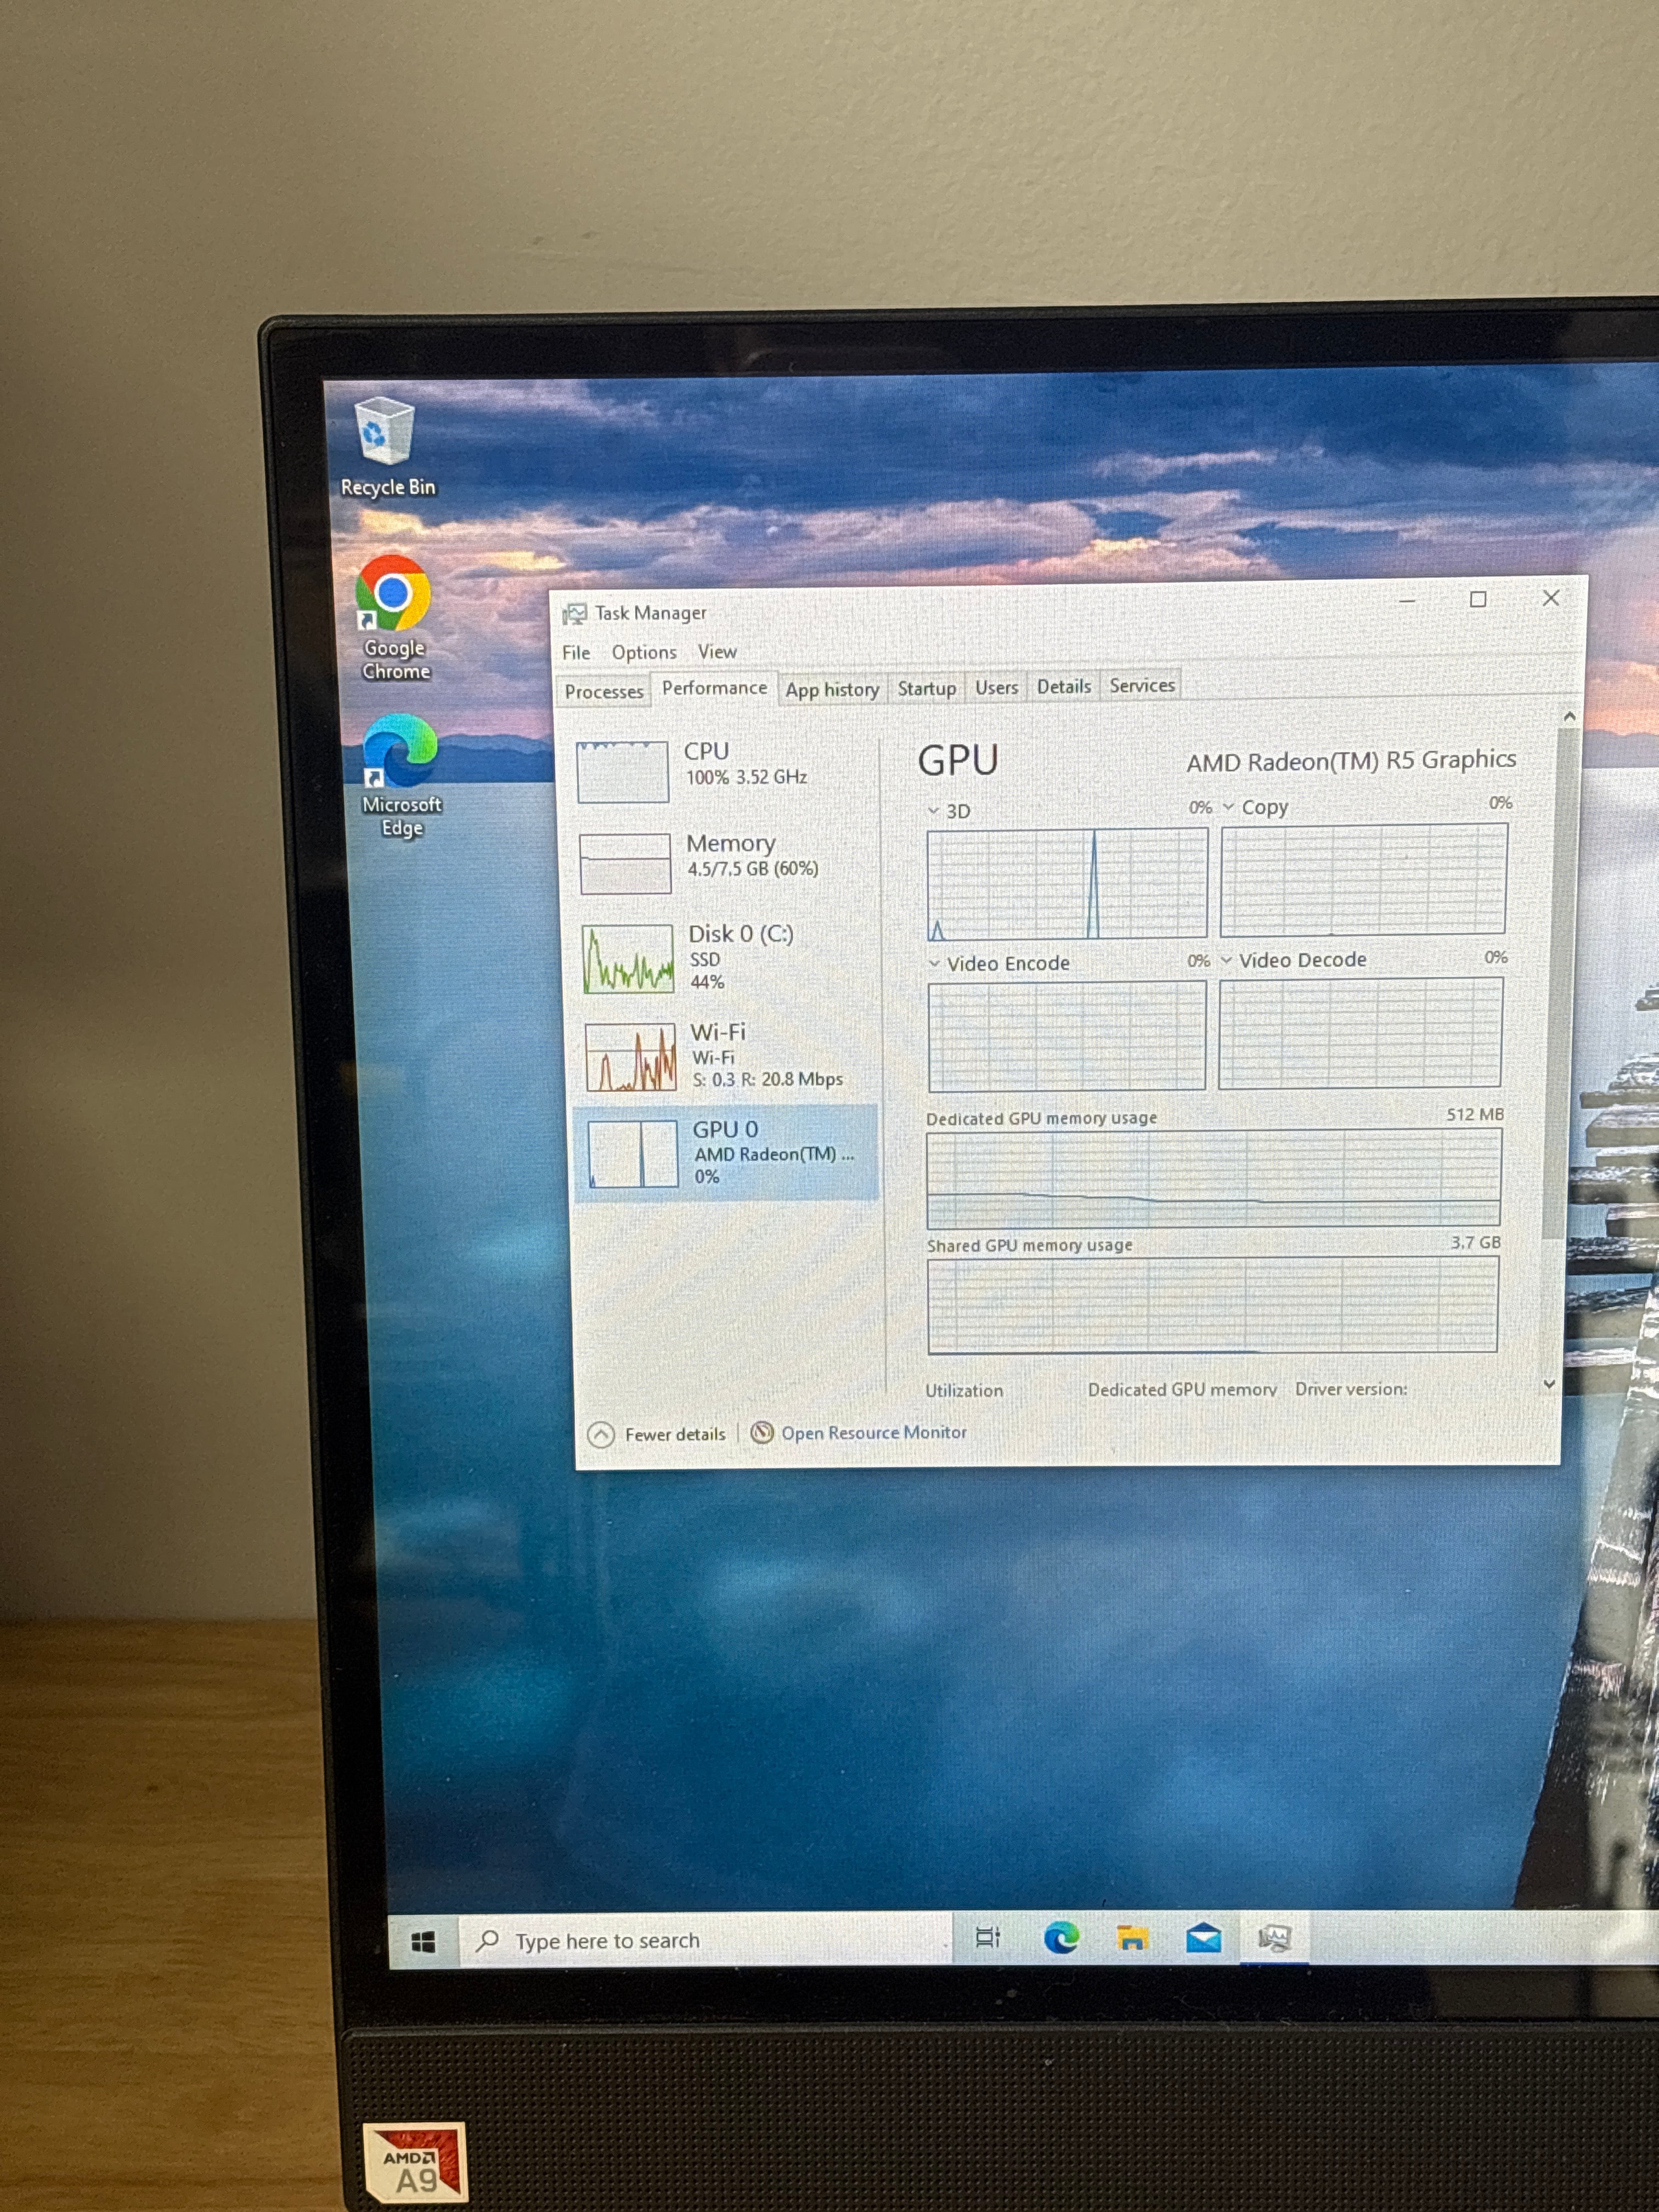Switch to the Processes tab
1659x2212 pixels.
coord(604,691)
